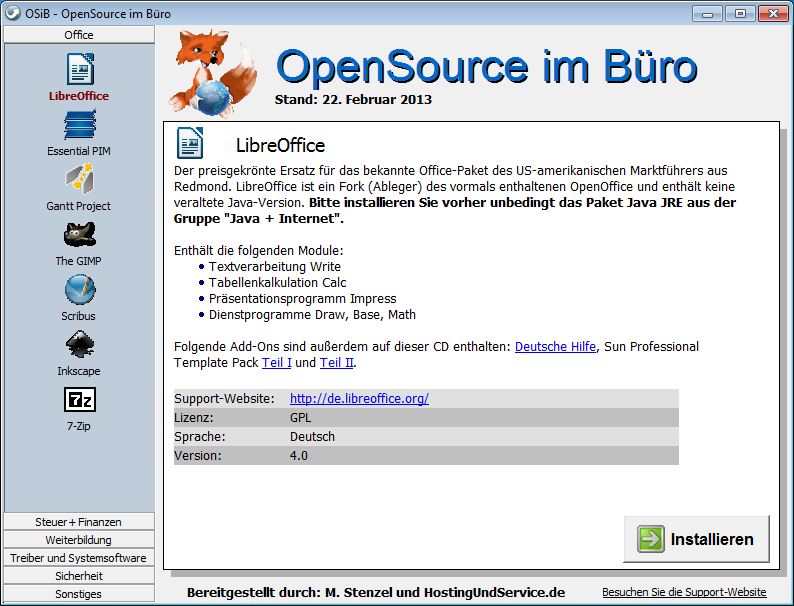This screenshot has height=606, width=794.
Task: Click the 'OpenSource im Büro' banner title
Action: click(x=487, y=66)
